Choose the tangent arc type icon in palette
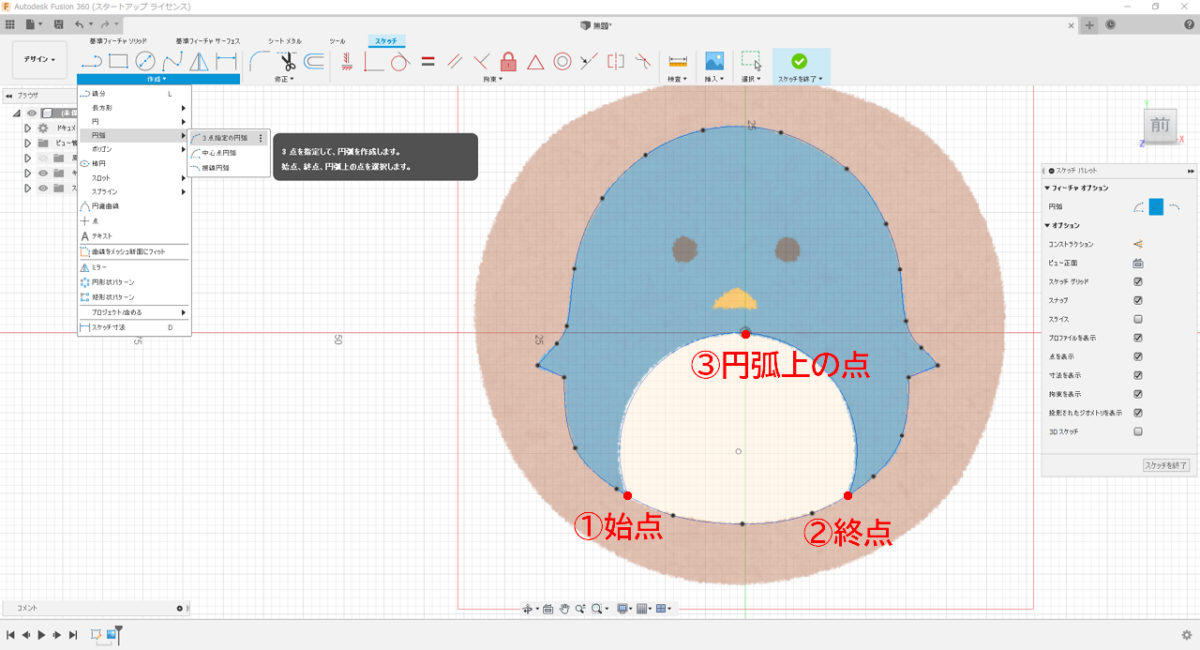This screenshot has width=1200, height=650. tap(1175, 207)
